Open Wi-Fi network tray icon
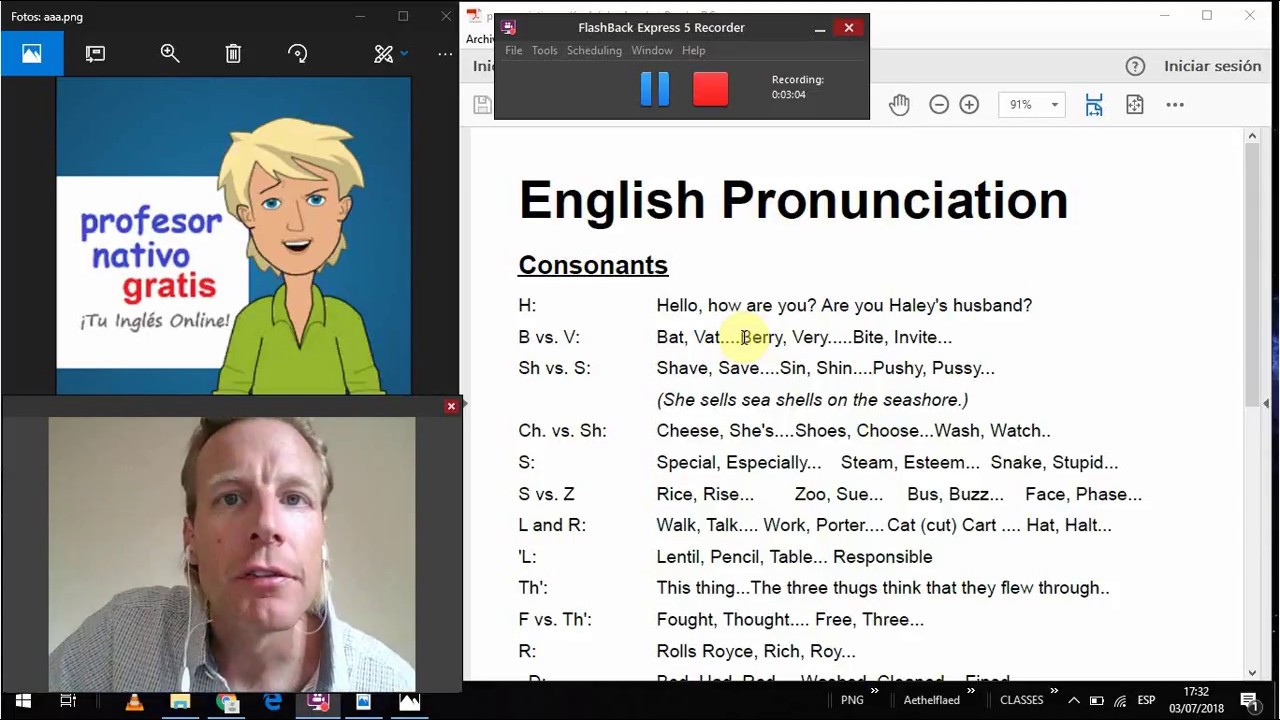Viewport: 1280px width, 720px height. [1120, 700]
